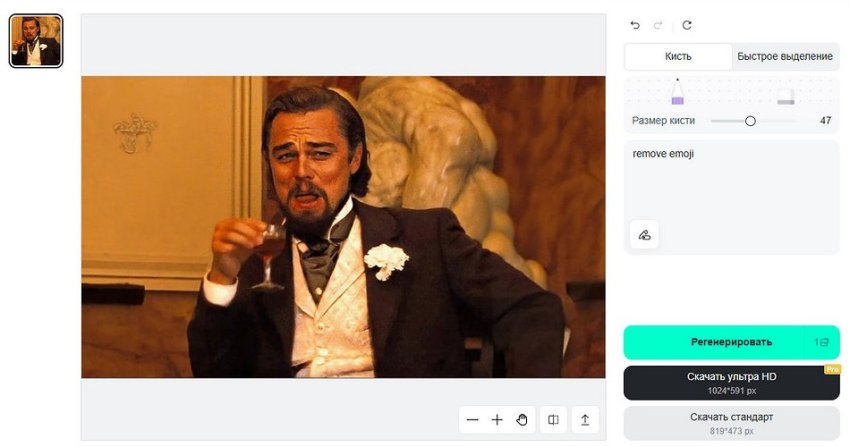Zoom out with the minus icon
This screenshot has height=447, width=850.
(472, 420)
